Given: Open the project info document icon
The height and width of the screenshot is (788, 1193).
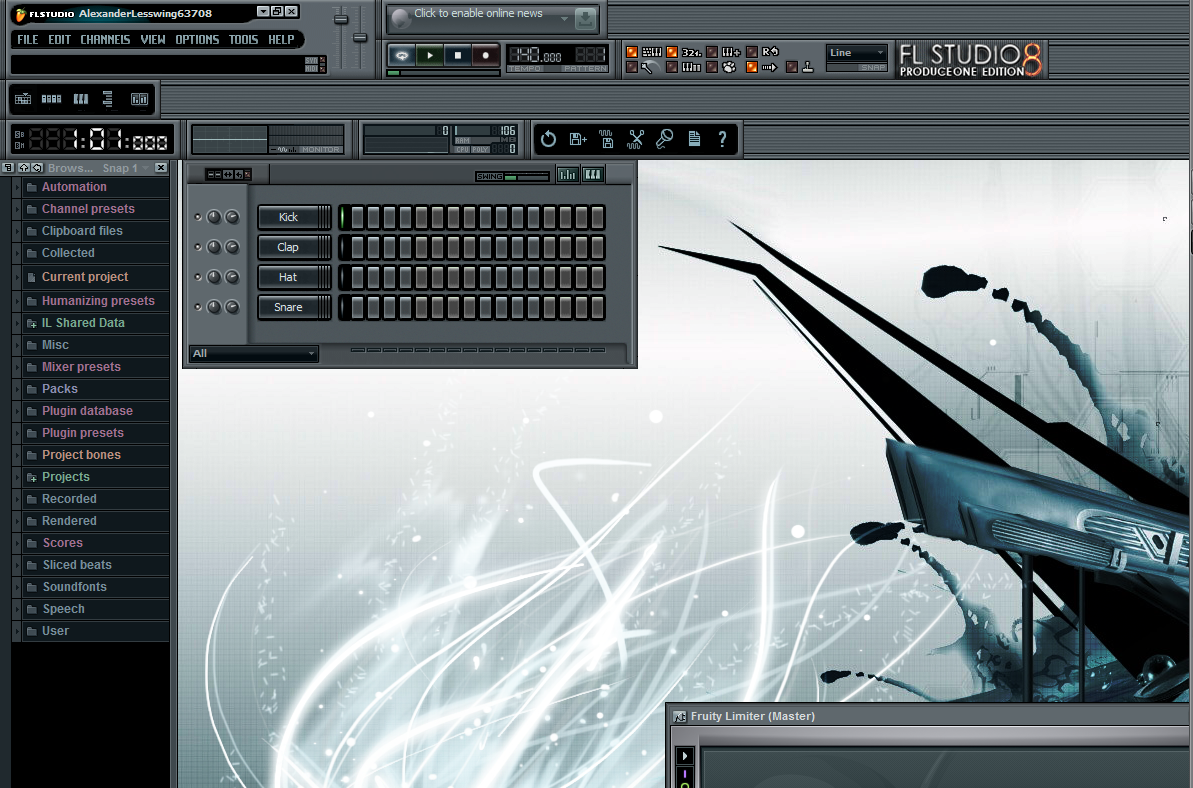Looking at the screenshot, I should tap(694, 139).
